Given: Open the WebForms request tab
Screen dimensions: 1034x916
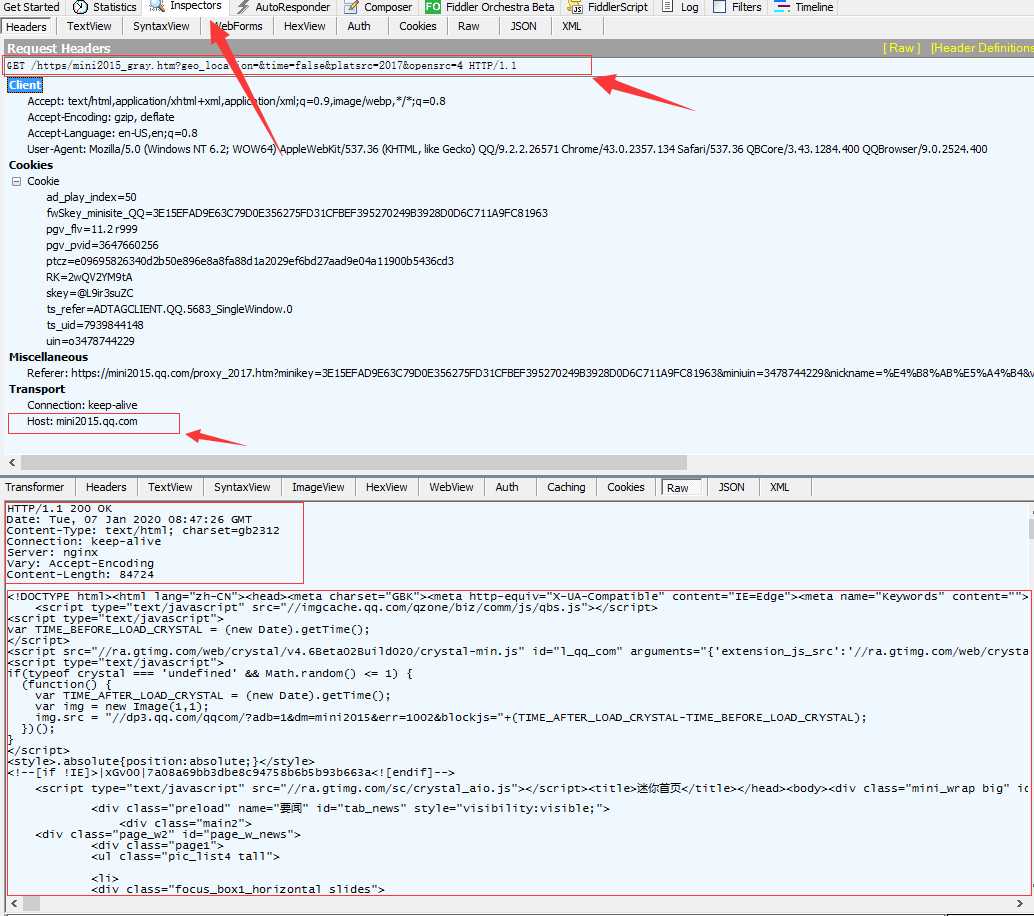Looking at the screenshot, I should click(x=237, y=26).
